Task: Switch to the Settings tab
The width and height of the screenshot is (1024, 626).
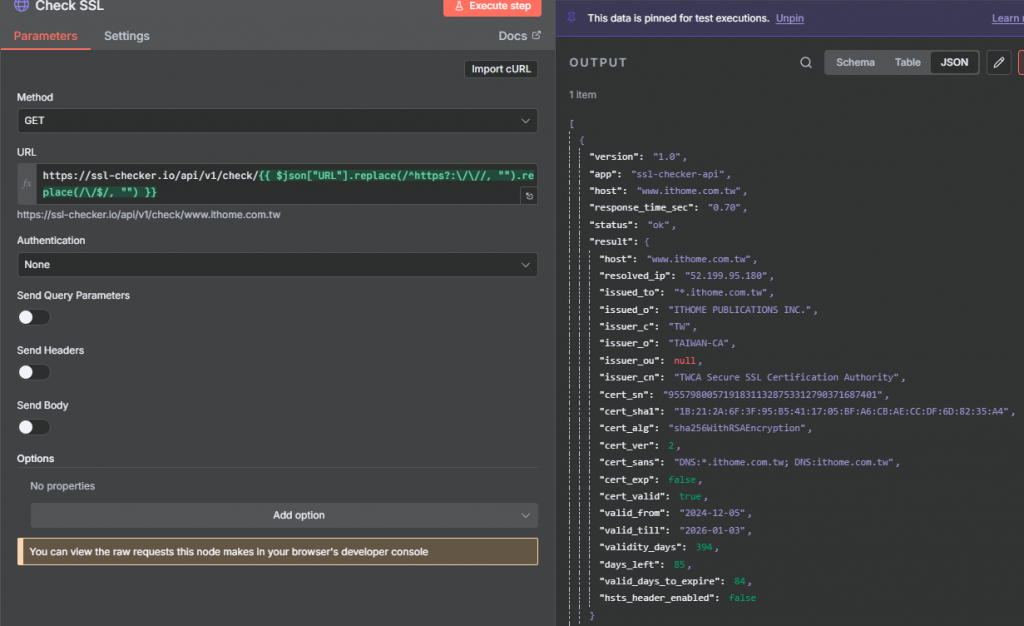Action: point(127,36)
